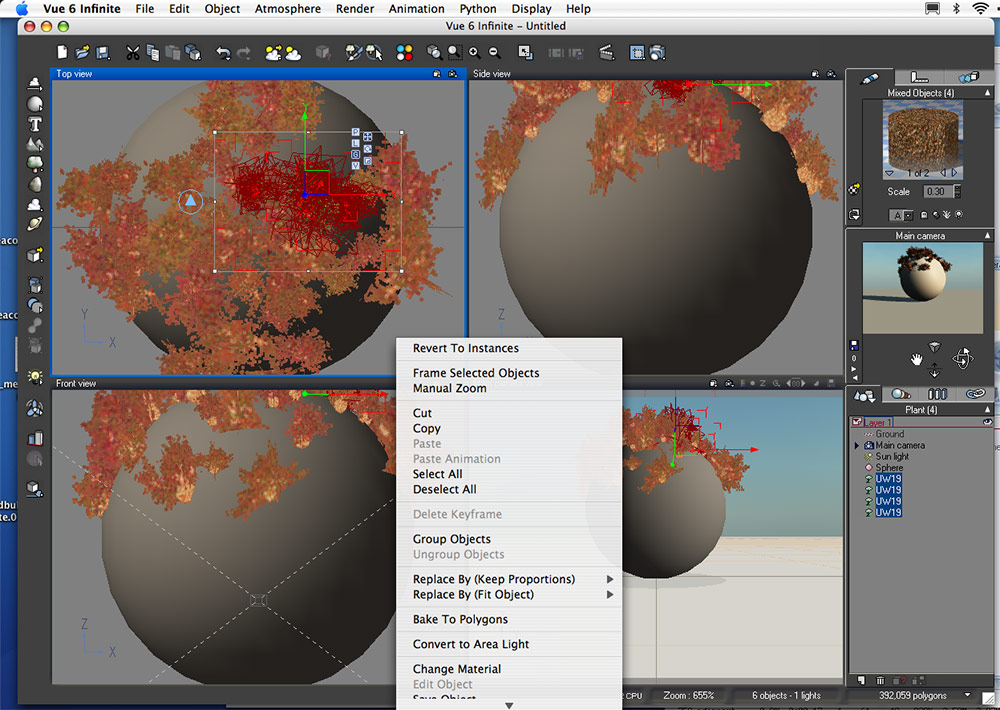Viewport: 1000px width, 710px height.
Task: Click the hand pan icon under camera preview
Action: [x=915, y=358]
